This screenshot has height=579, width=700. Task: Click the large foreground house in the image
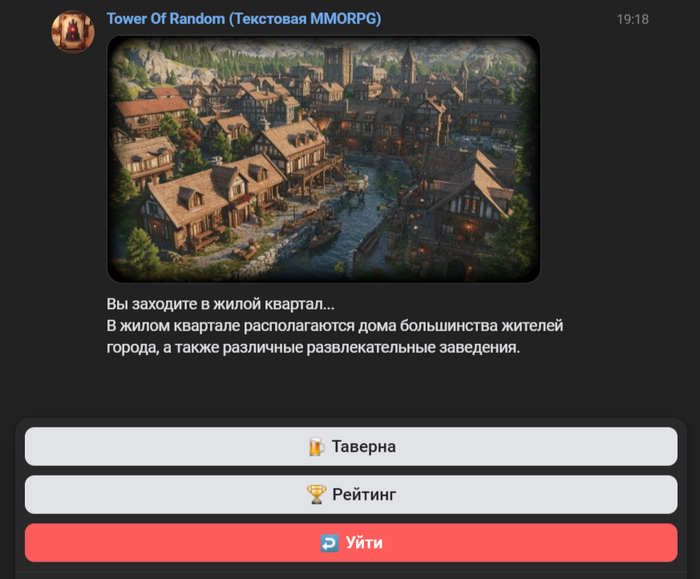coord(210,203)
